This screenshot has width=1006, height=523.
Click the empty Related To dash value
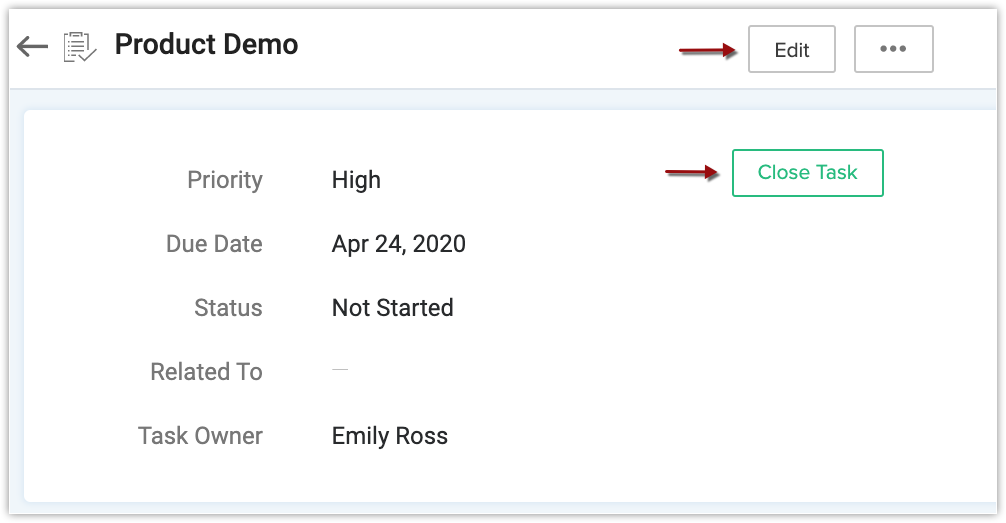(340, 370)
